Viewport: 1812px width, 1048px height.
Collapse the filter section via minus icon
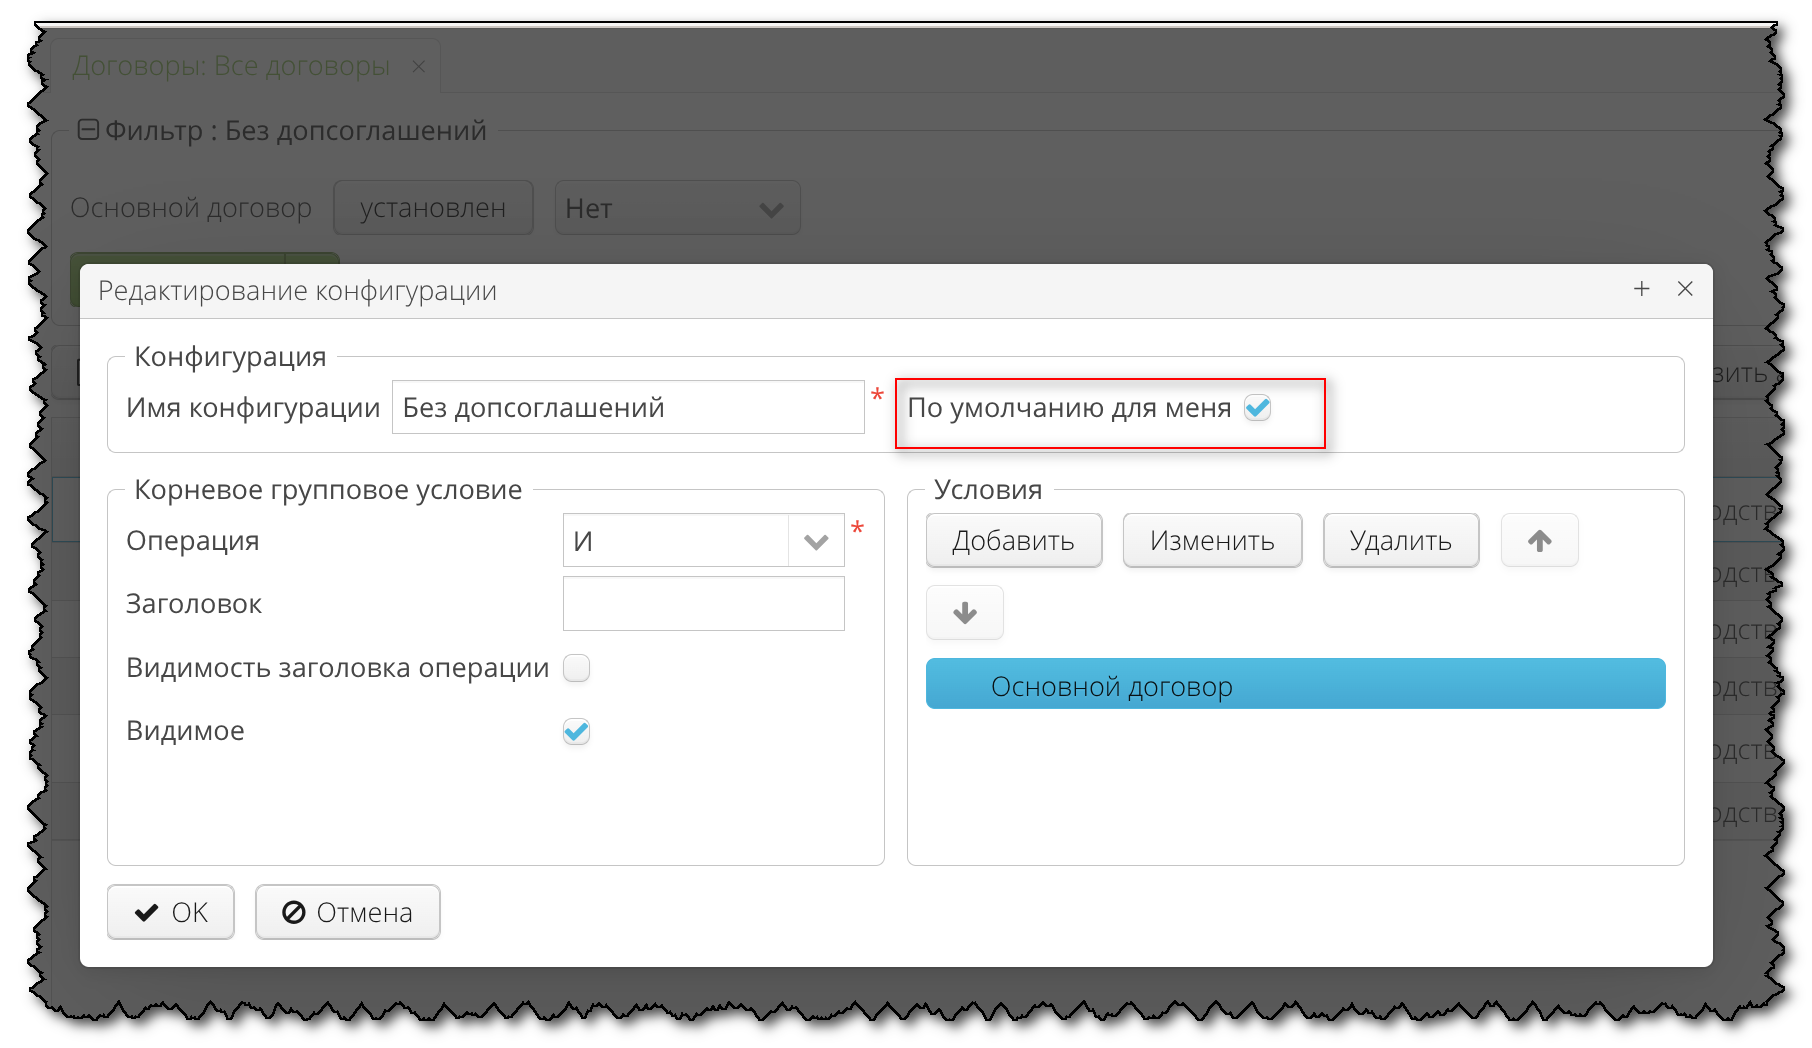coord(88,128)
